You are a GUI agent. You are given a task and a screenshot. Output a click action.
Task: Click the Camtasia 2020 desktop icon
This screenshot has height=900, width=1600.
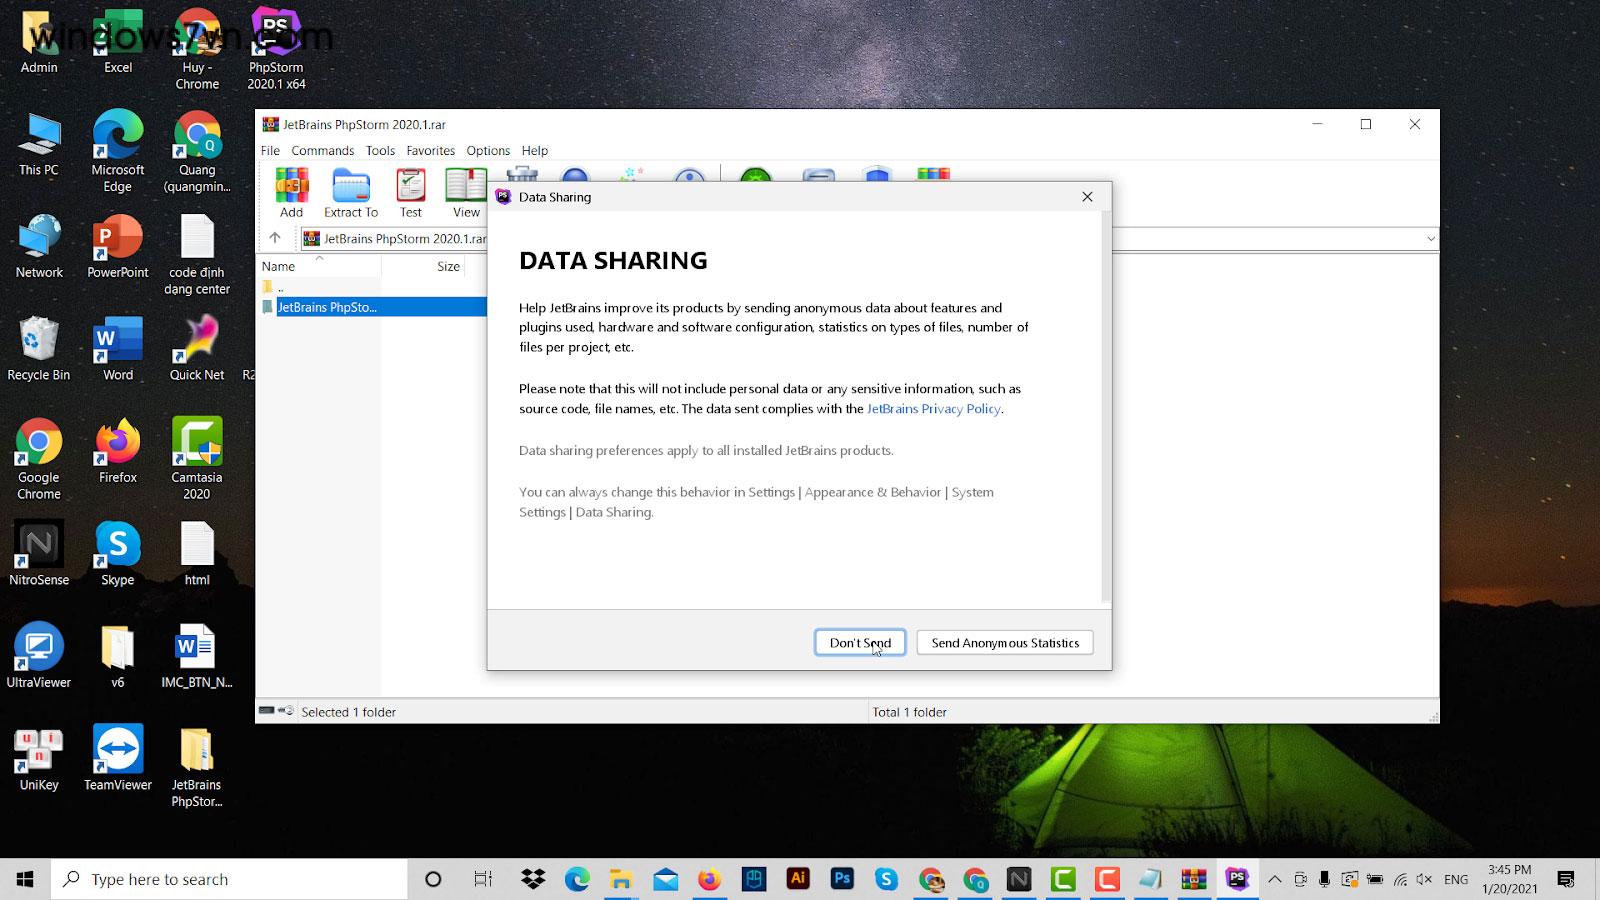pos(197,457)
